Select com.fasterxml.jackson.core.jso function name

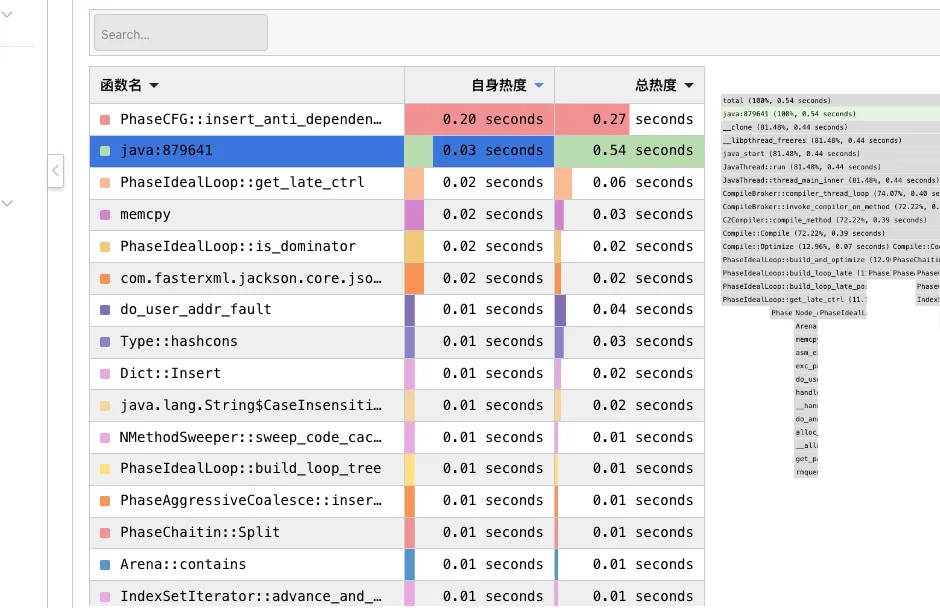251,278
